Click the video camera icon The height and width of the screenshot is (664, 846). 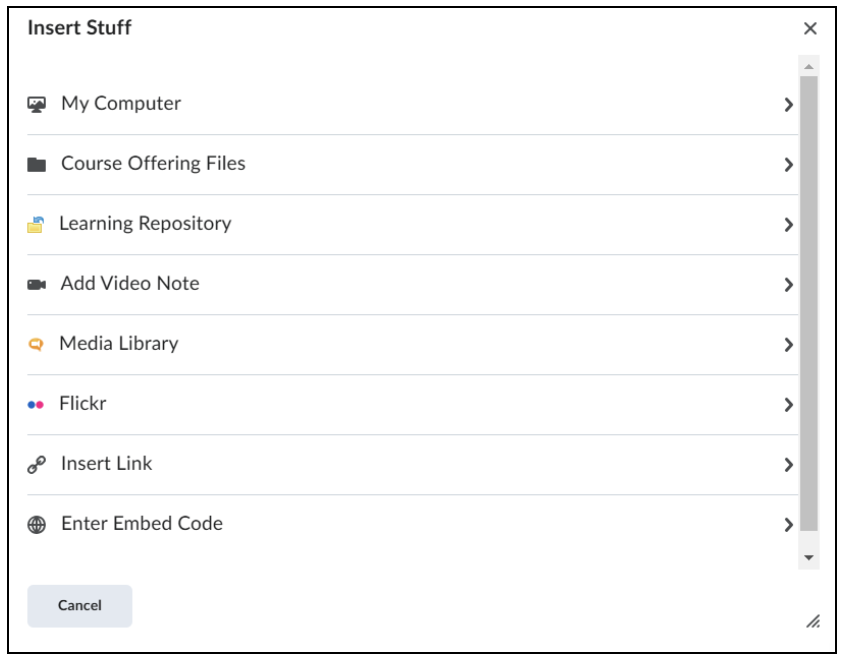37,284
